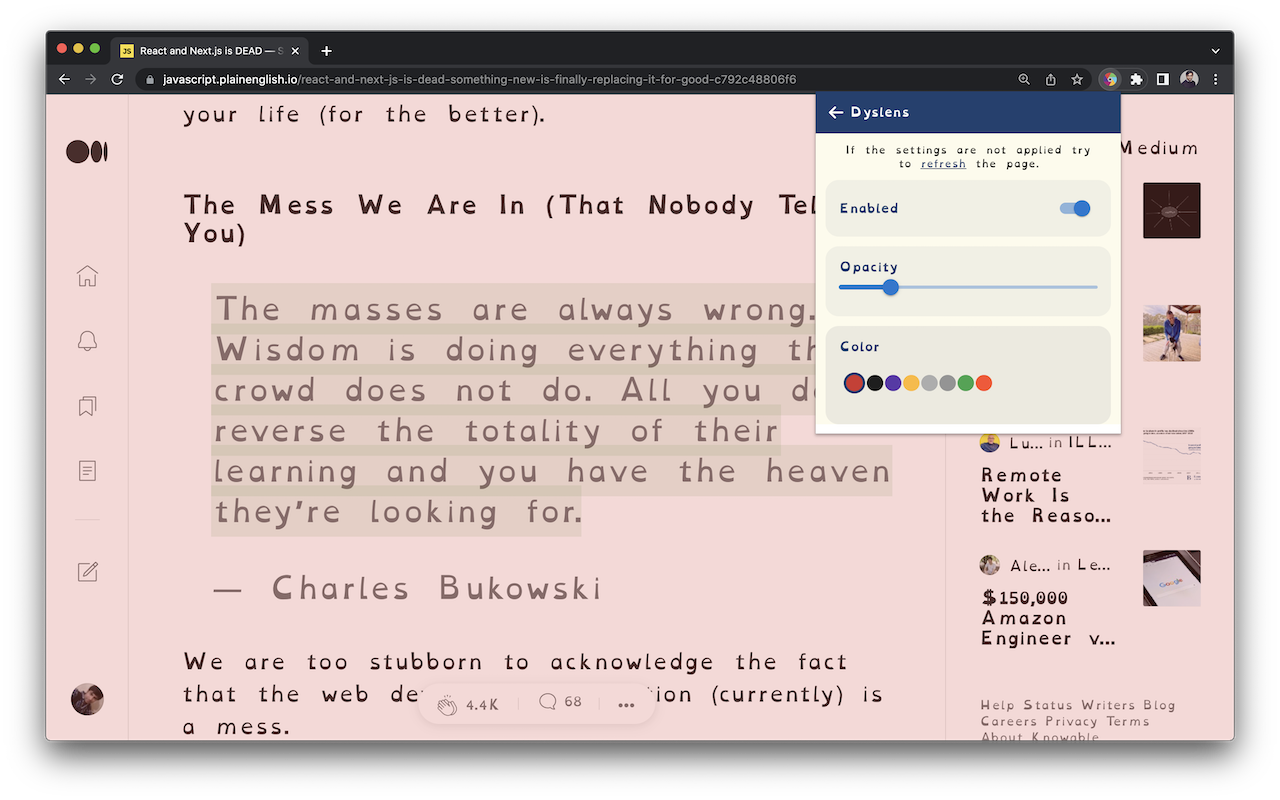Click the Careers footer link

[x=1009, y=721]
